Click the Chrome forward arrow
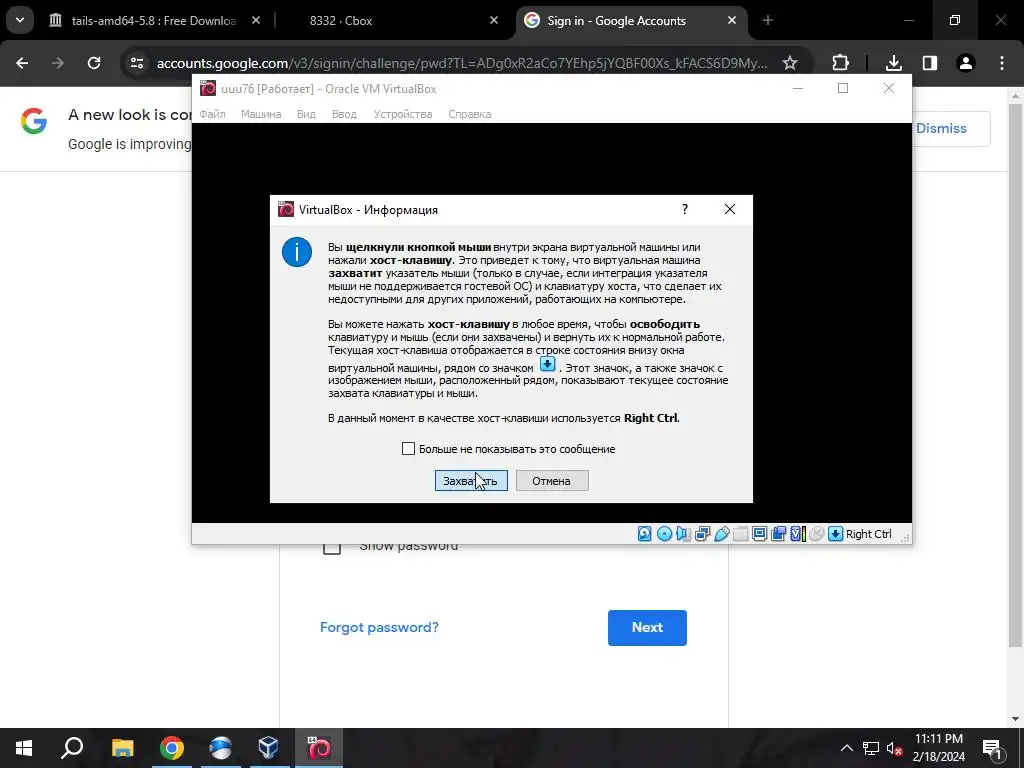This screenshot has height=768, width=1024. [58, 63]
